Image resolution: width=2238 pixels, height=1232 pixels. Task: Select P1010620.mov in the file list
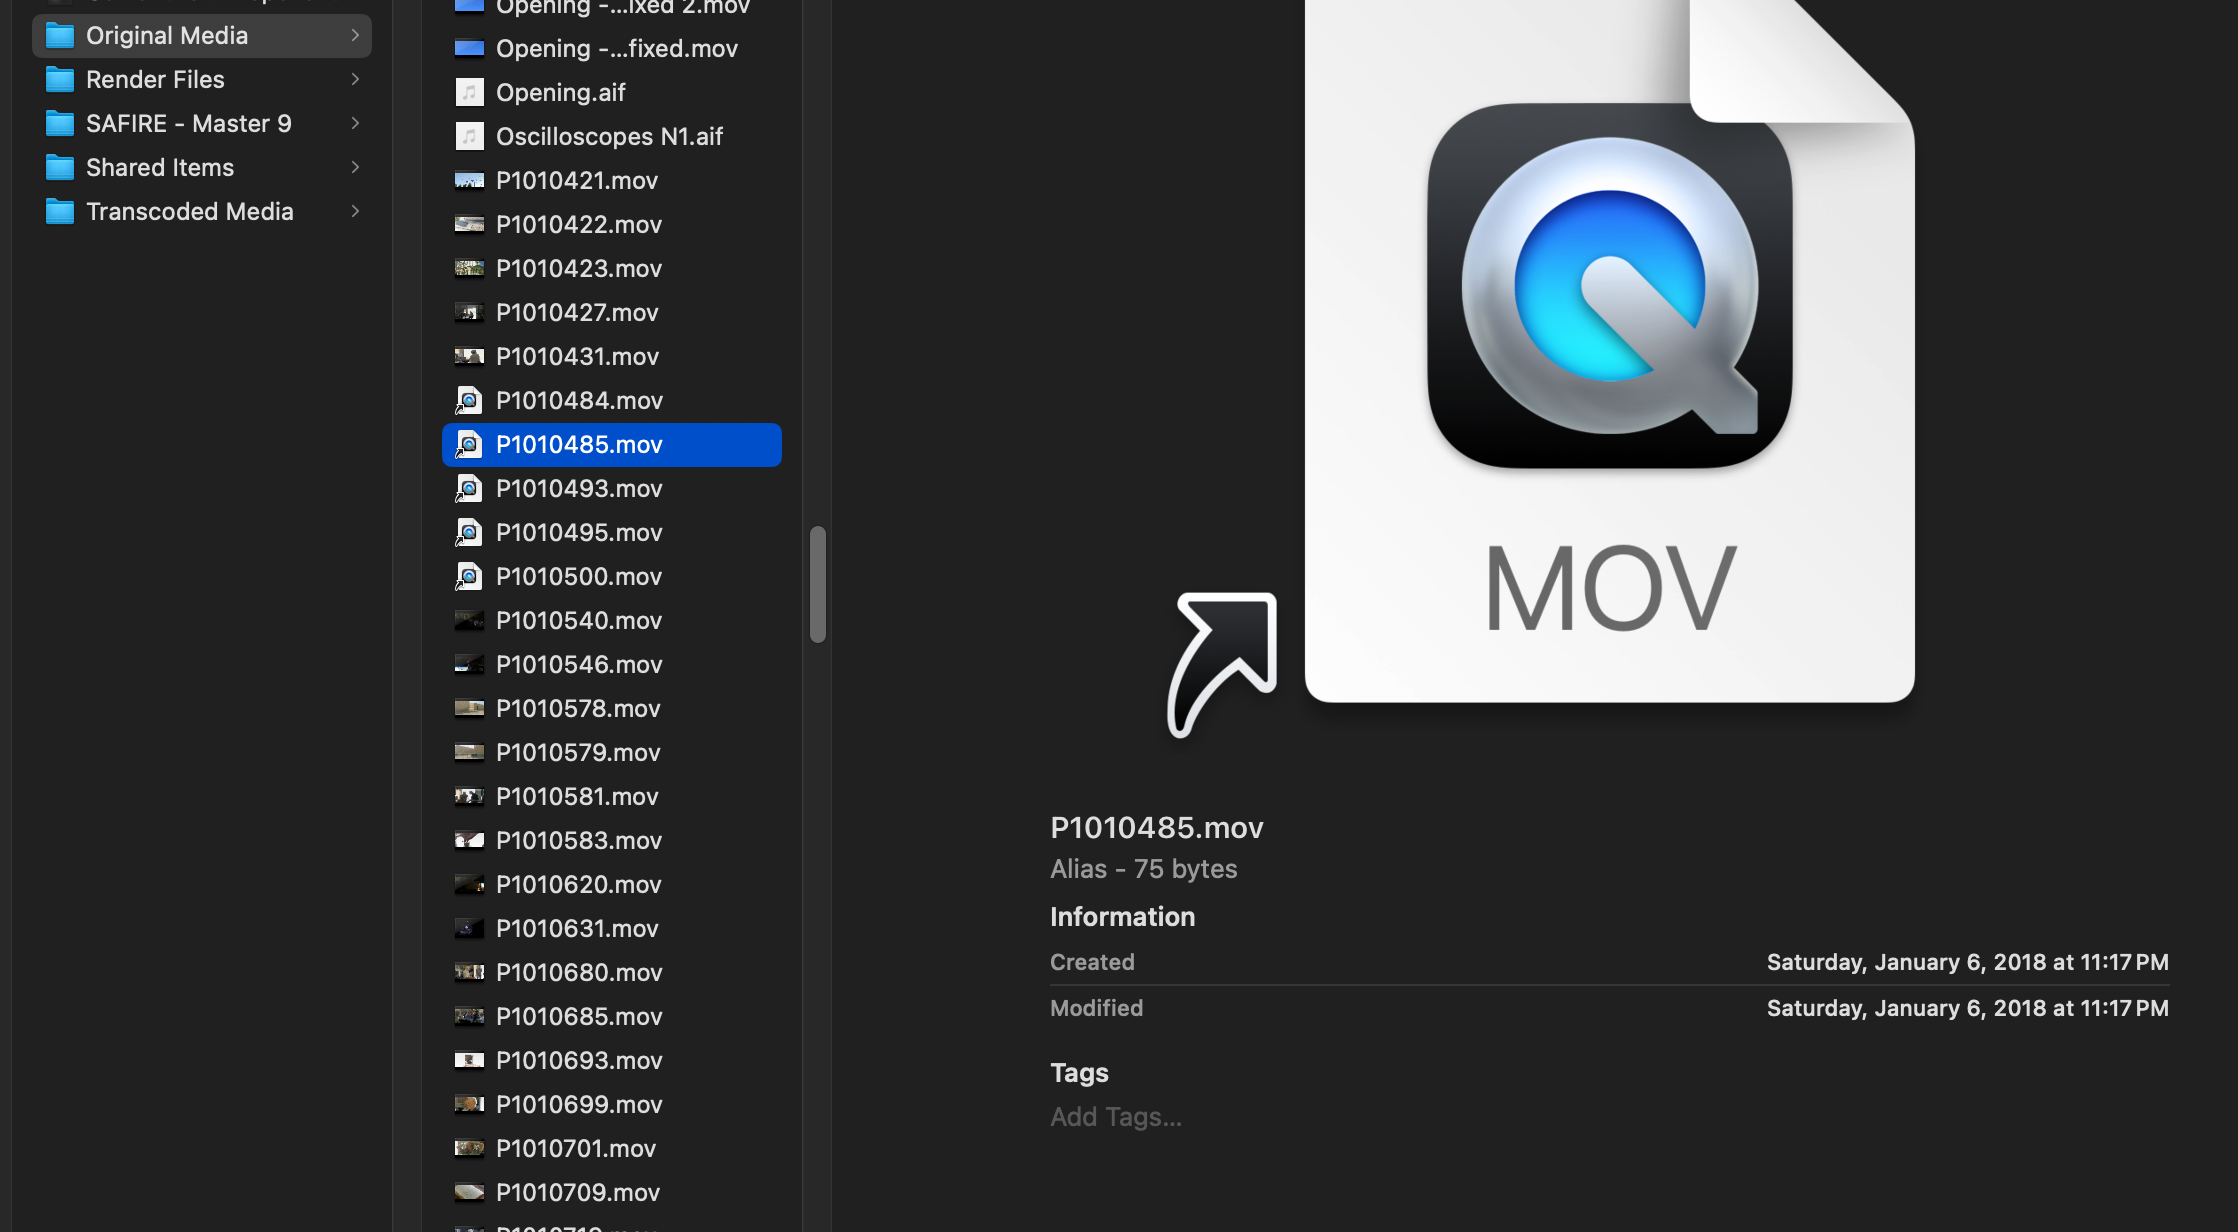tap(579, 885)
